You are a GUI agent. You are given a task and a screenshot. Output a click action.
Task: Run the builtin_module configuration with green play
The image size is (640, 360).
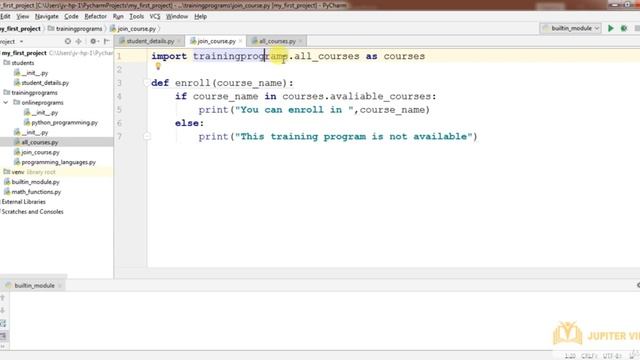(611, 28)
